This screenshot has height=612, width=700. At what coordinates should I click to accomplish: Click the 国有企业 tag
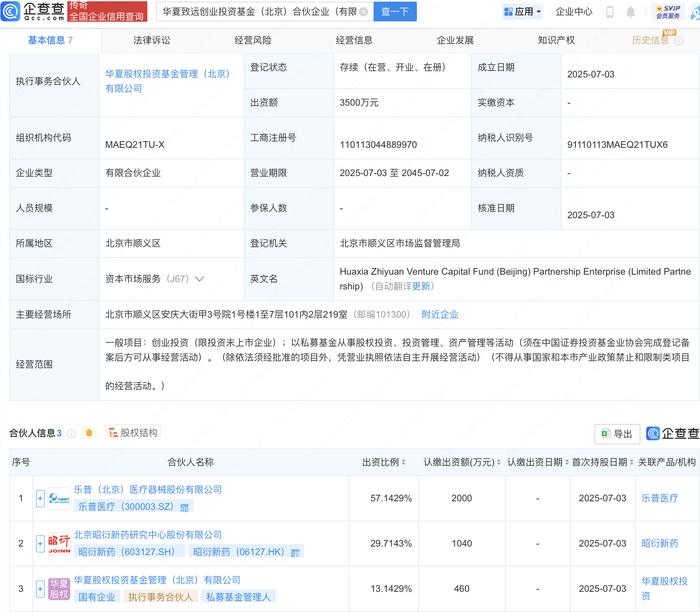coord(97,597)
